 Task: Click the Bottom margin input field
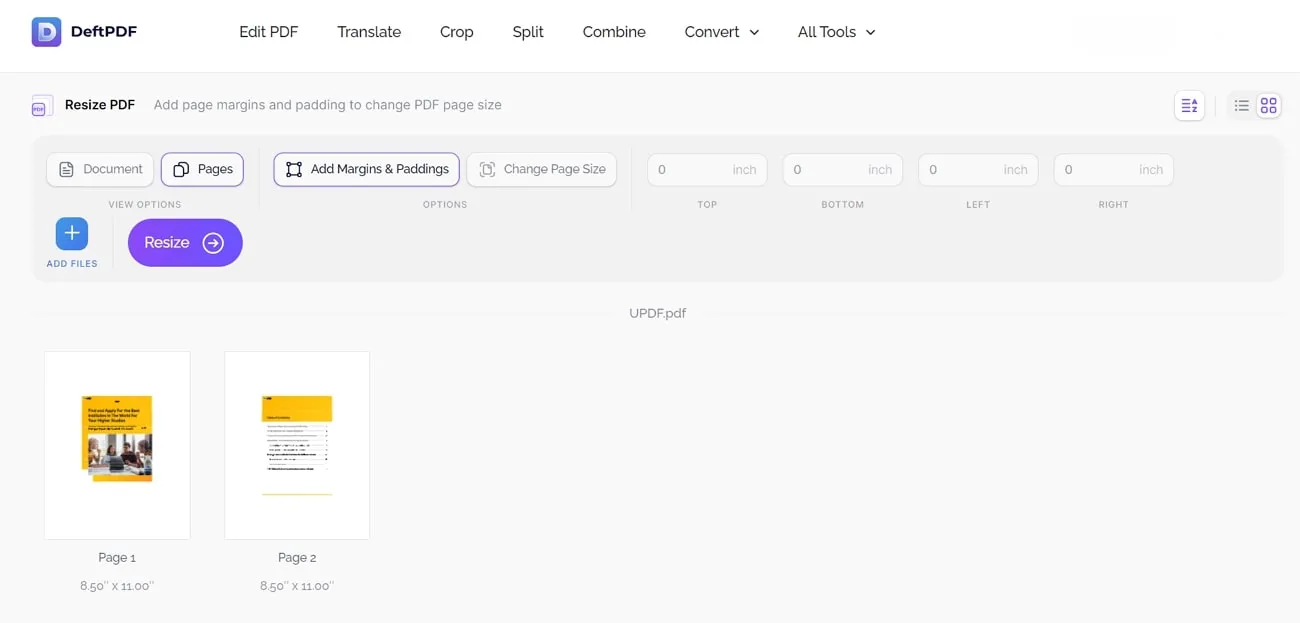tap(843, 170)
